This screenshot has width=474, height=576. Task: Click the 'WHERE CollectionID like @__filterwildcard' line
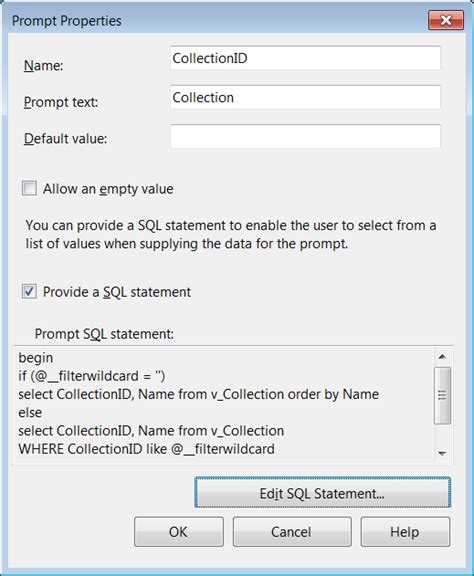click(147, 449)
